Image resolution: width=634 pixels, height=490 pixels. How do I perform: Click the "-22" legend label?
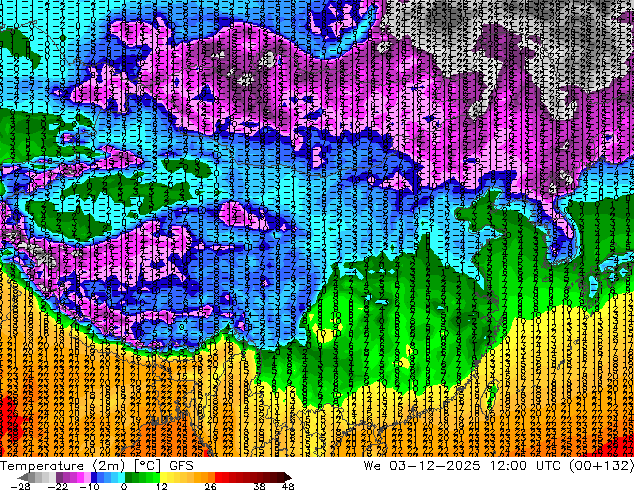(58, 486)
